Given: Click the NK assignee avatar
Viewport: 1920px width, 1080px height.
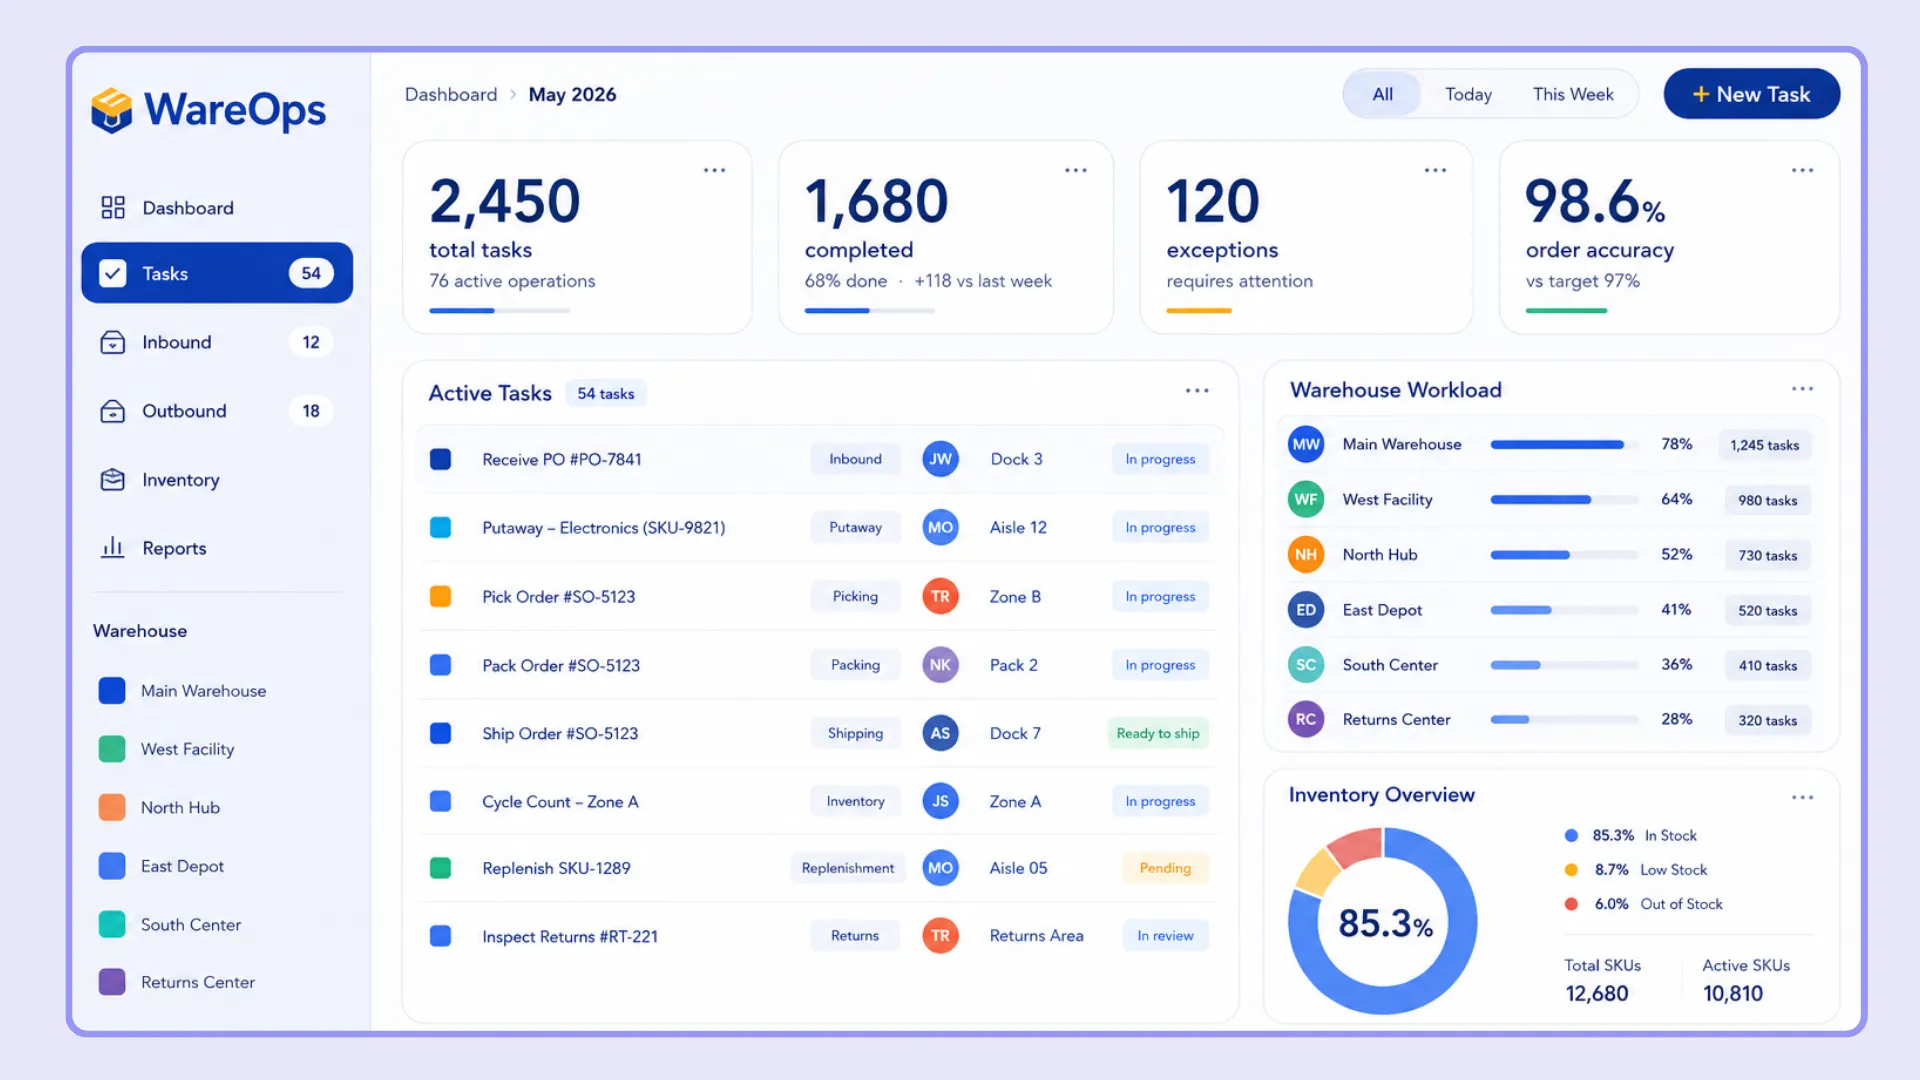Looking at the screenshot, I should coord(940,665).
